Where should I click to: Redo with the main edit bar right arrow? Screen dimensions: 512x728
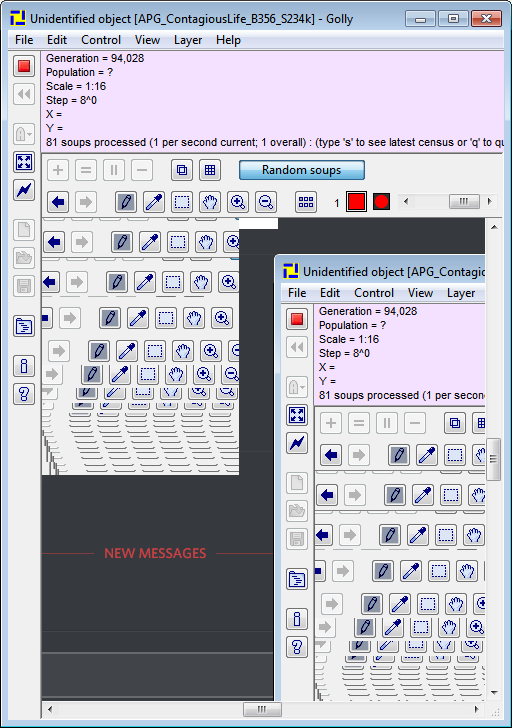[86, 202]
